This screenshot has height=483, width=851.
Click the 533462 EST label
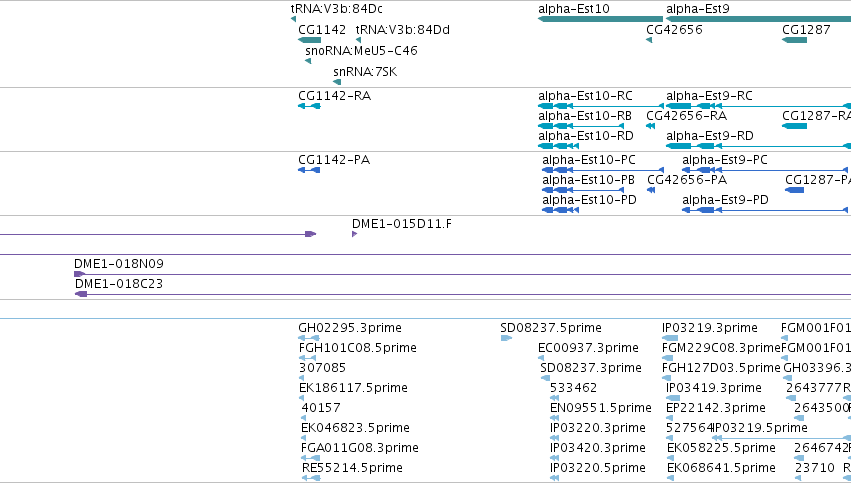pyautogui.click(x=574, y=389)
